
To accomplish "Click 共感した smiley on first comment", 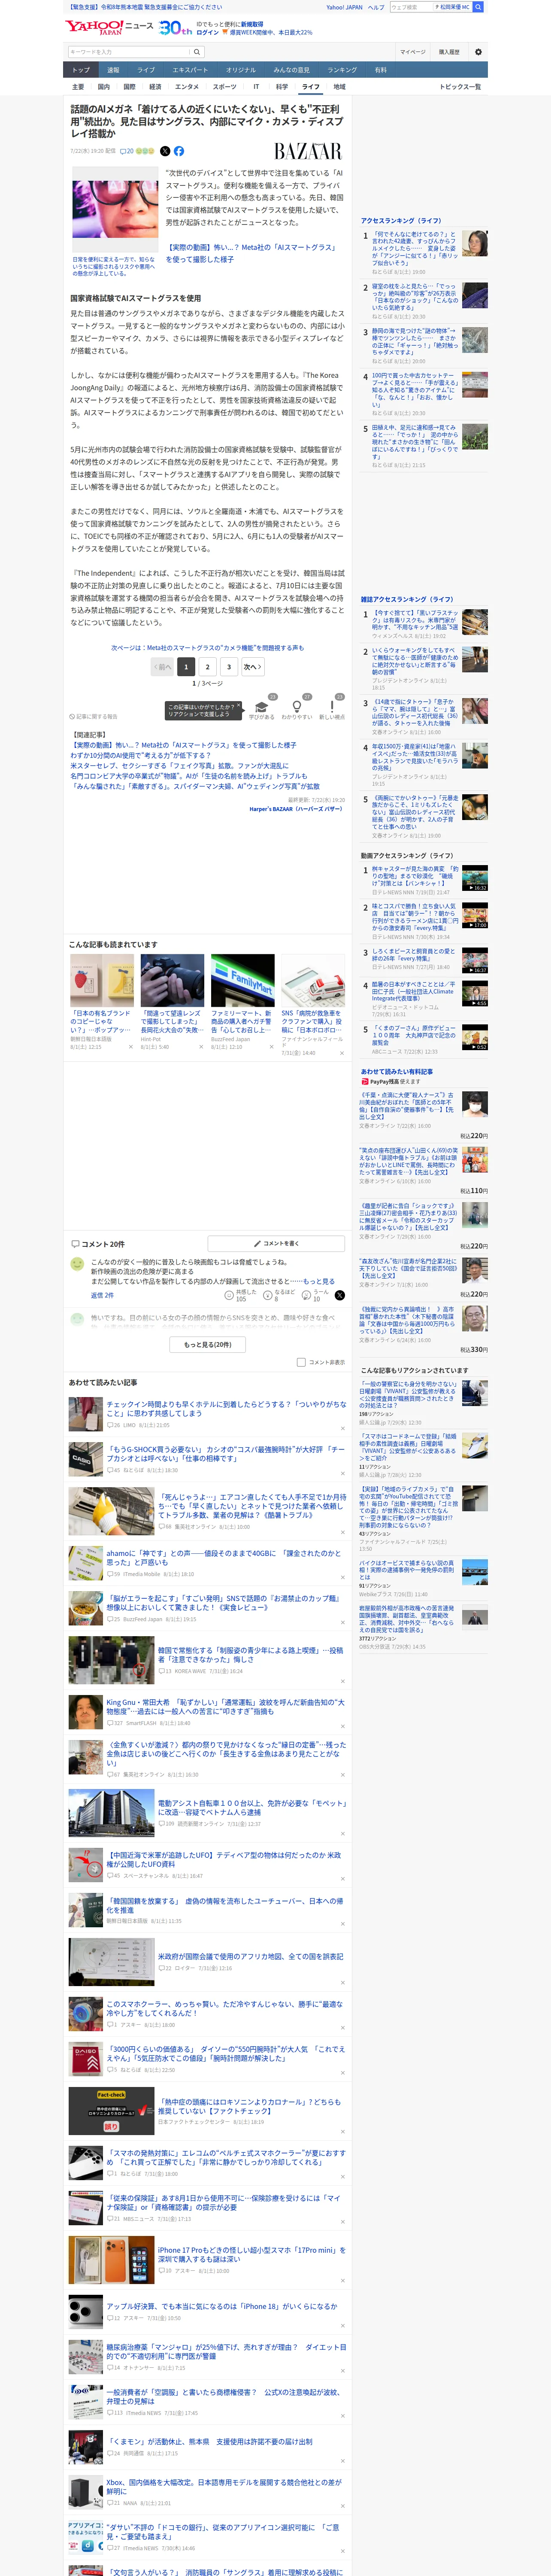I will point(241,1295).
